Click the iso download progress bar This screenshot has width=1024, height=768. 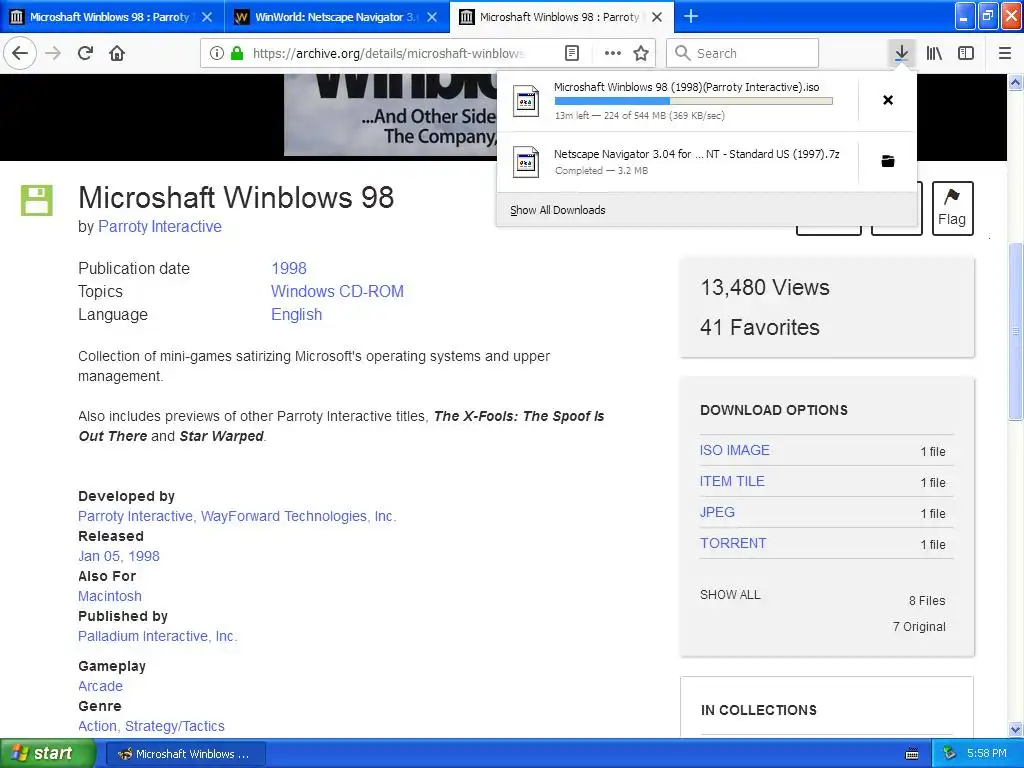(693, 101)
